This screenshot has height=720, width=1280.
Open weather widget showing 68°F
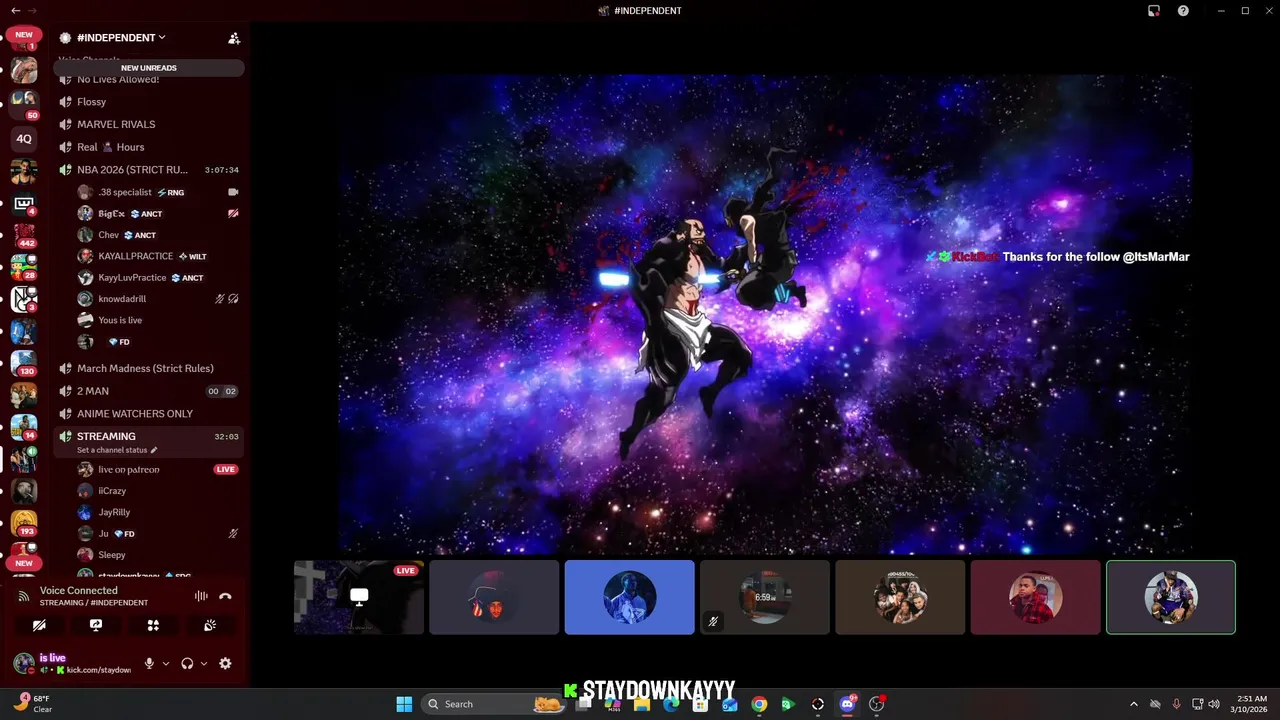click(x=32, y=704)
